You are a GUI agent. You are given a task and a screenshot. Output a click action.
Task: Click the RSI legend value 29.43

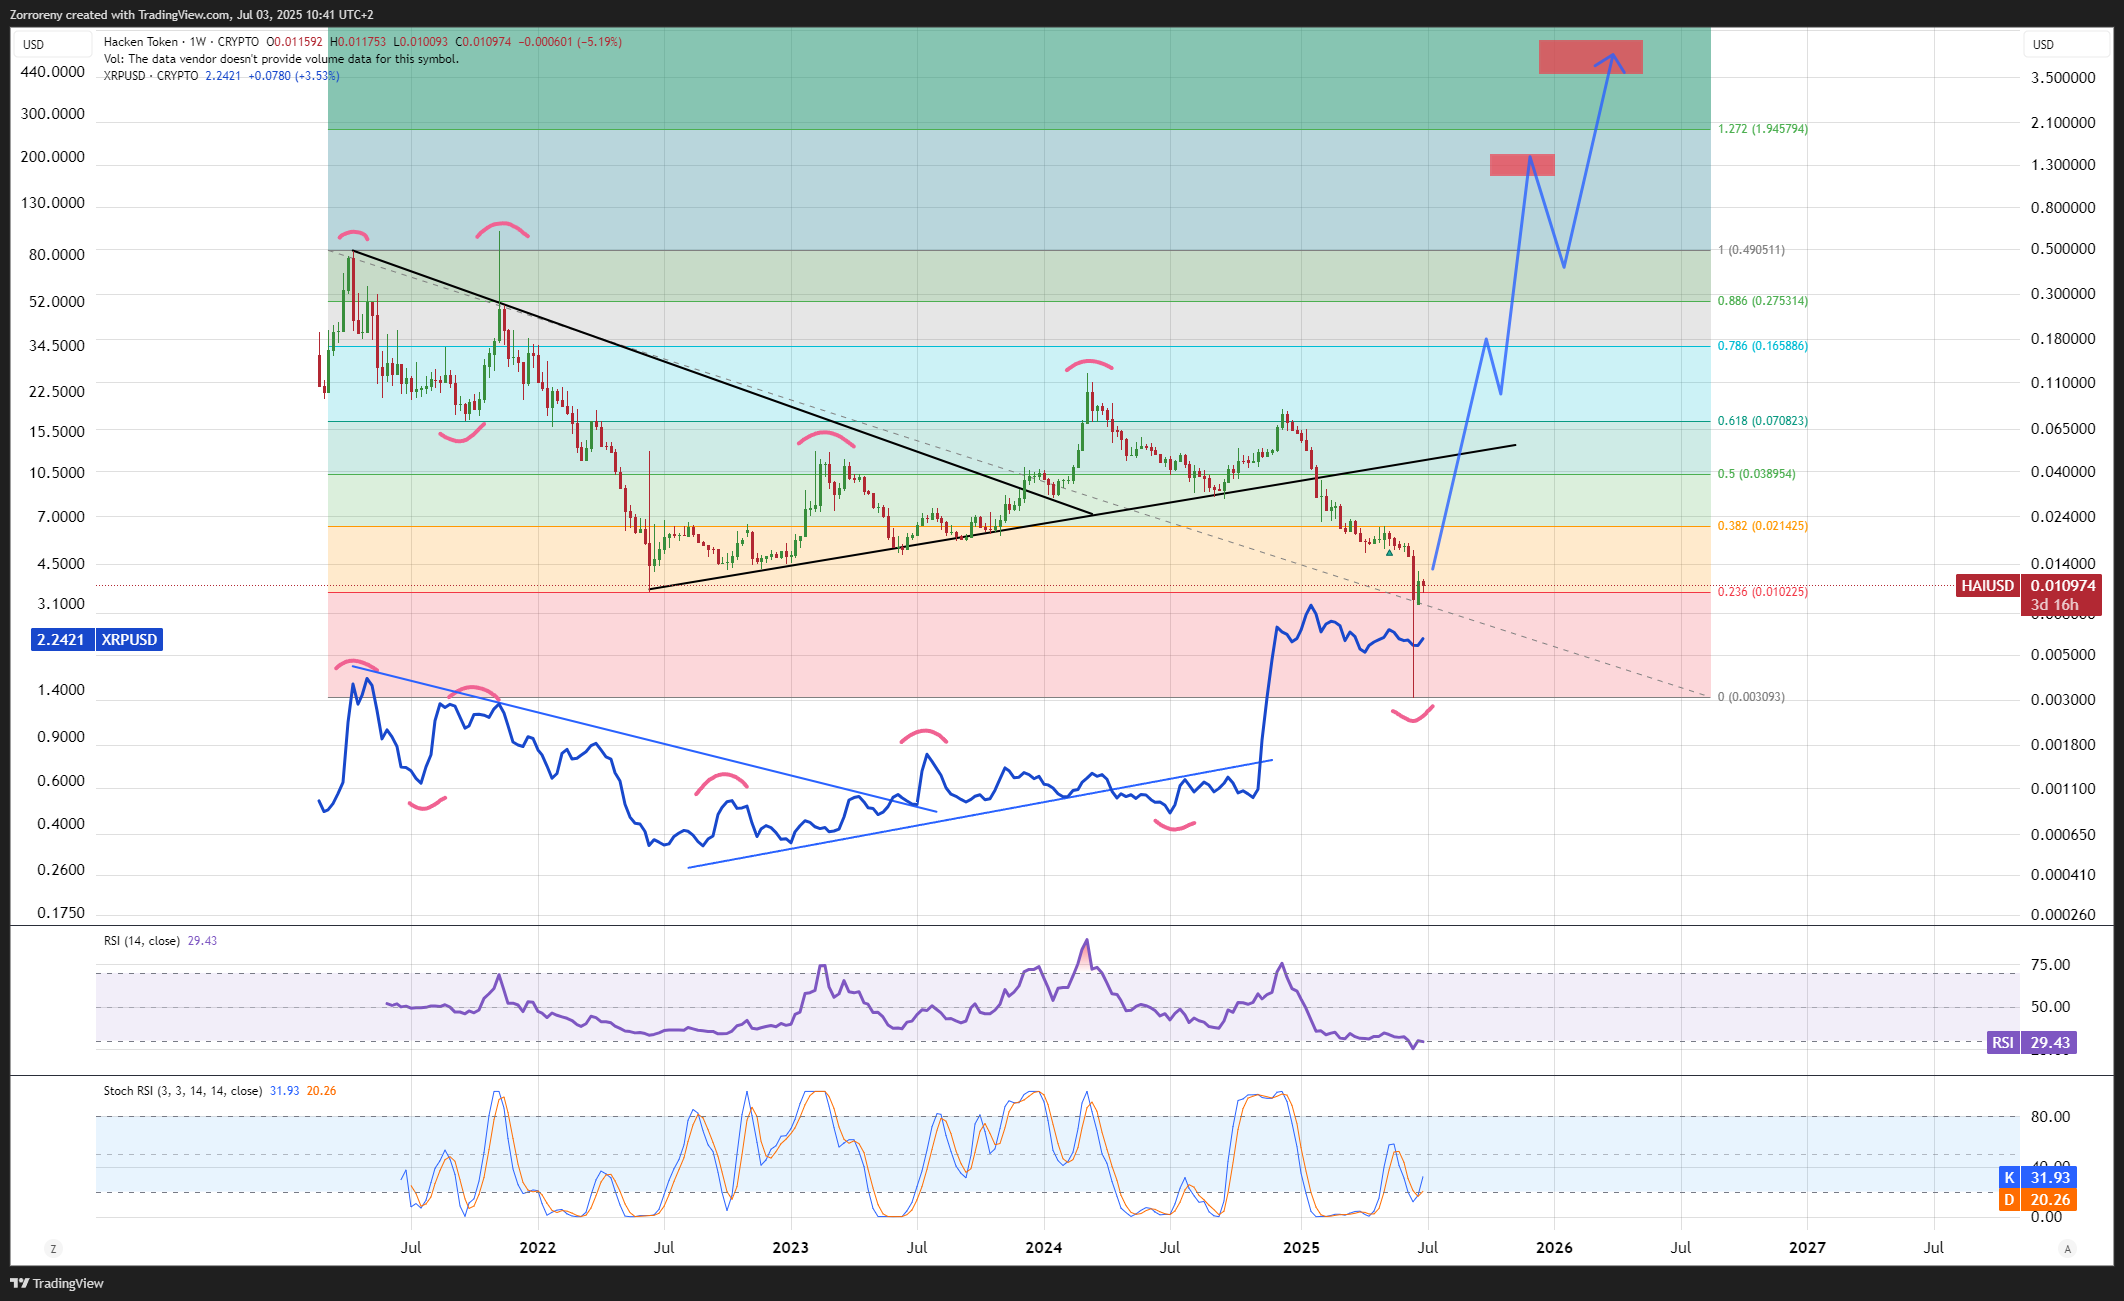[x=202, y=941]
